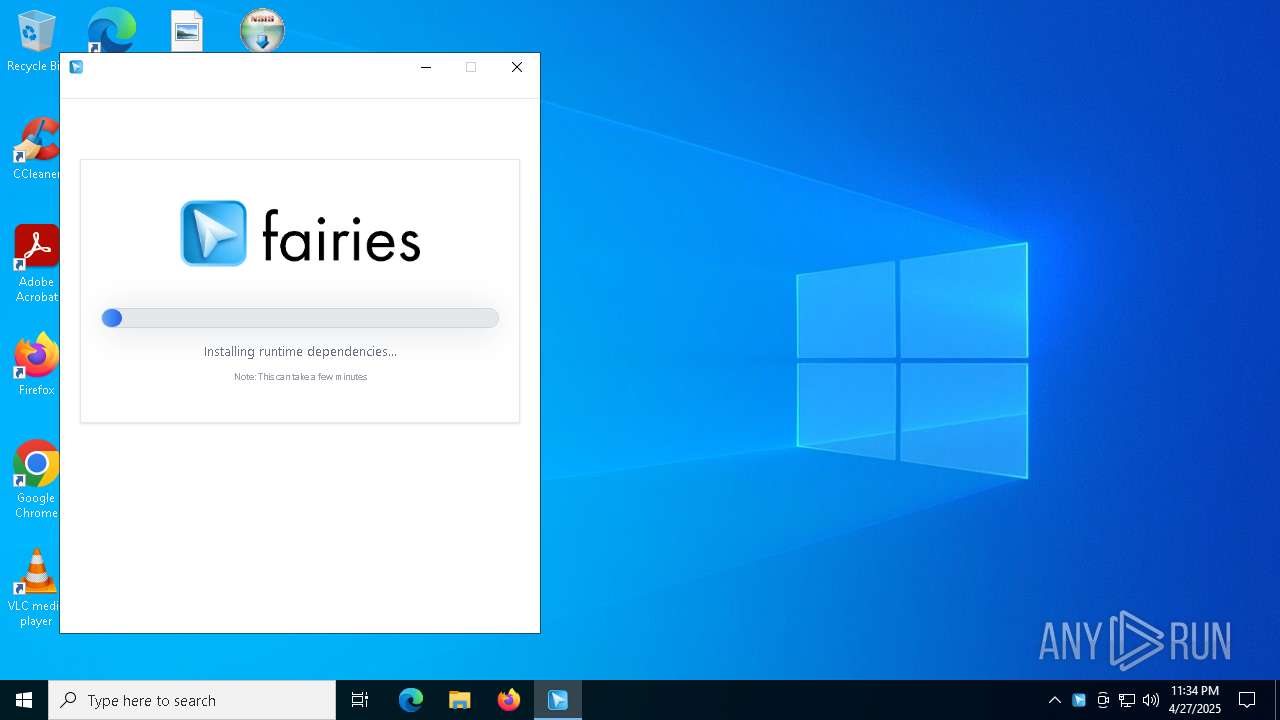
Task: Open the clock showing 11:34 PM
Action: point(1195,700)
